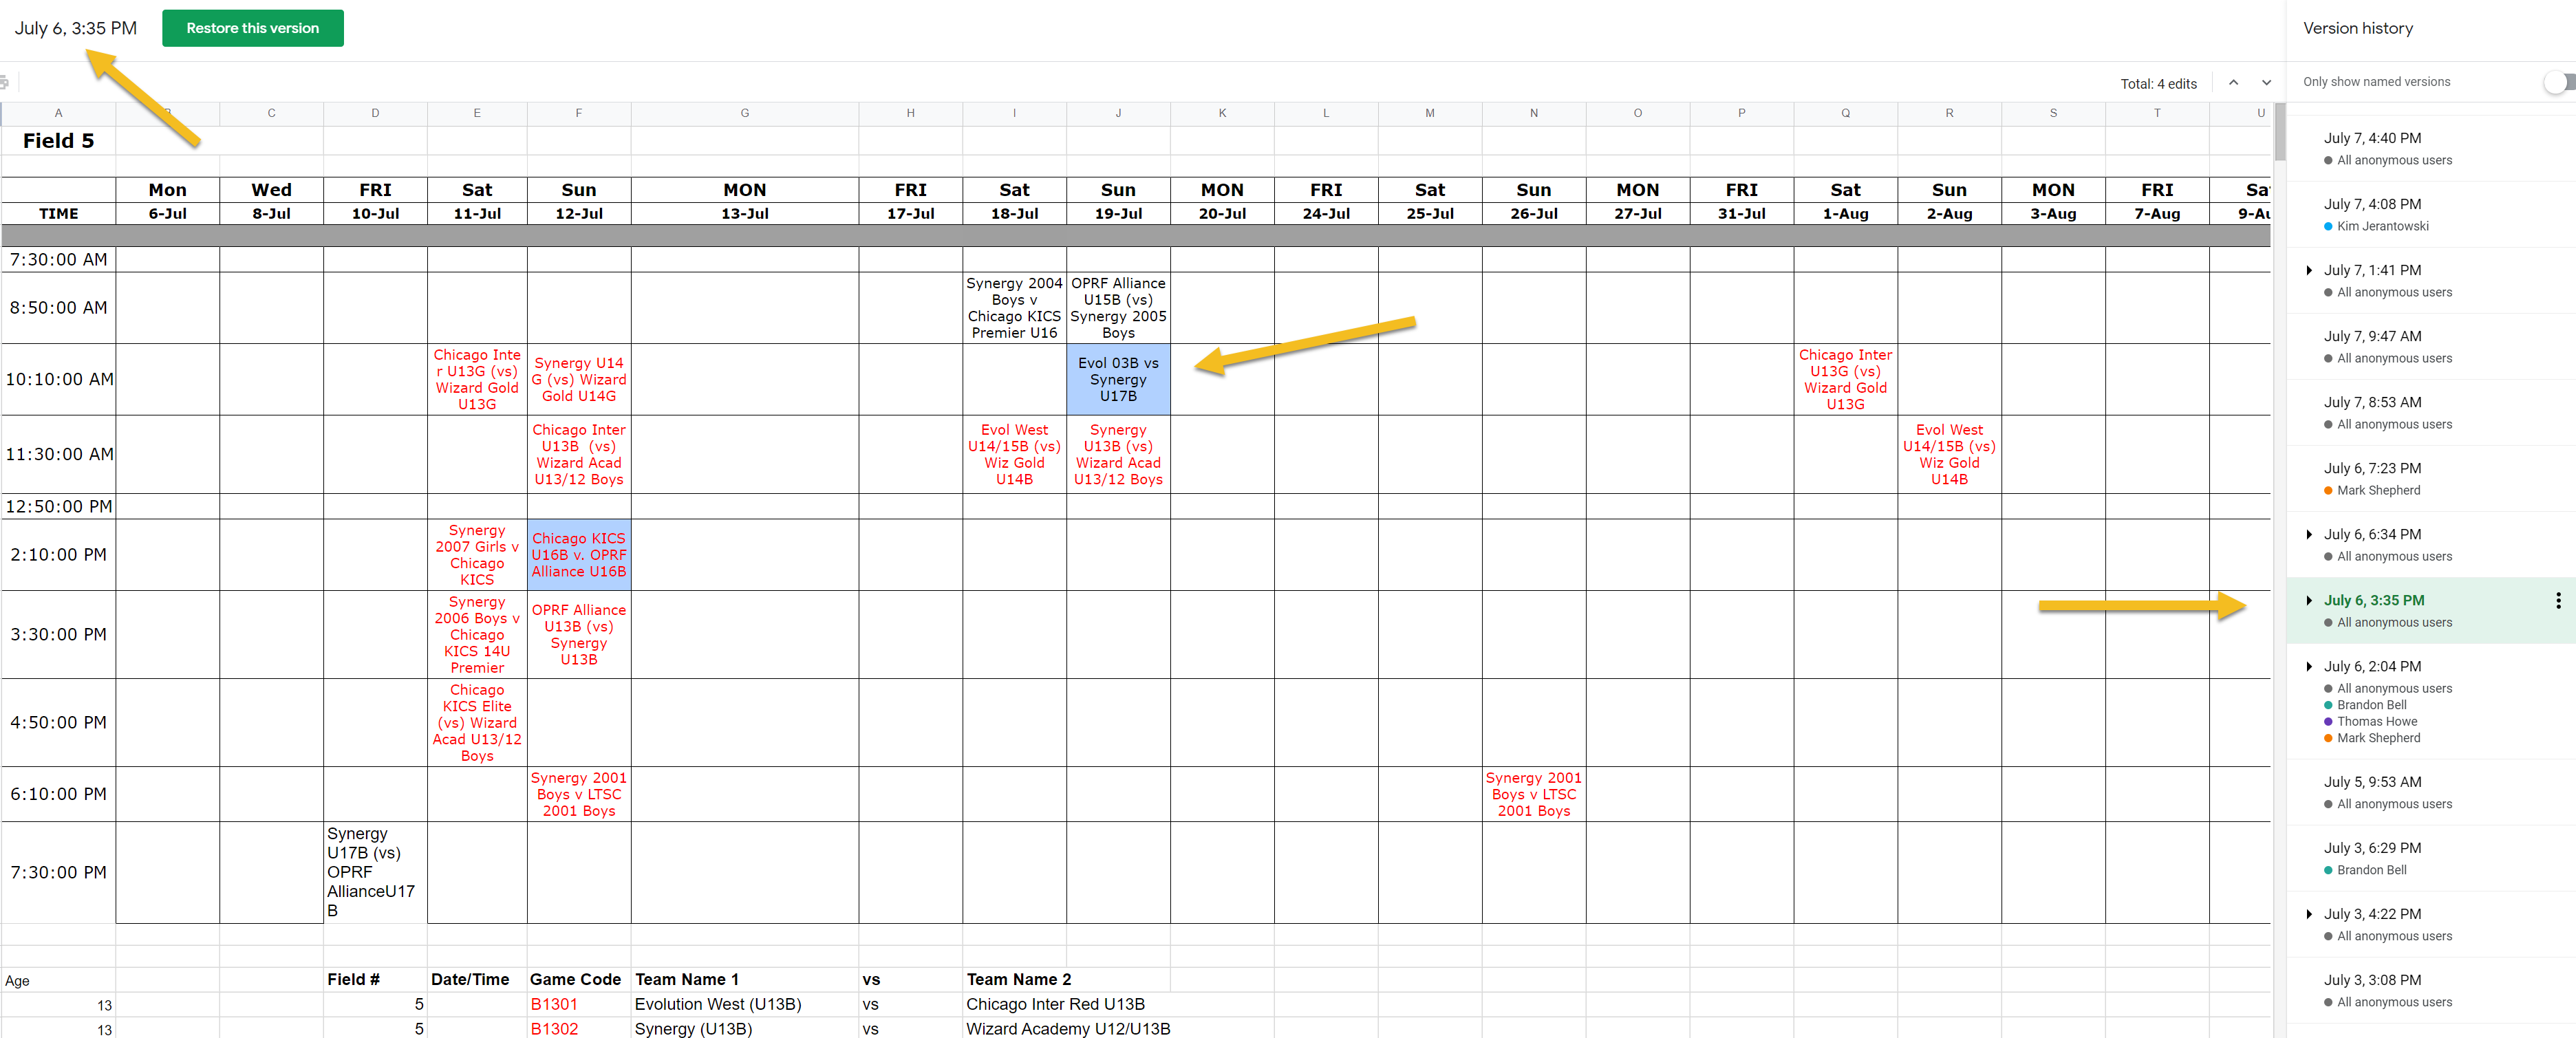The image size is (2576, 1038).
Task: Click the 10:10:00 AM time cell
Action: click(x=58, y=379)
